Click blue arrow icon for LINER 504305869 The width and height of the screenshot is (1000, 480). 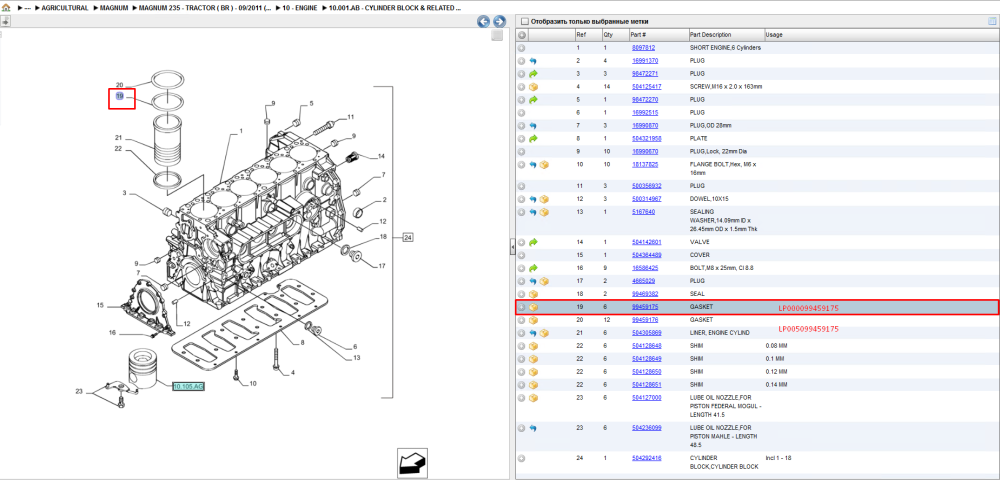533,333
